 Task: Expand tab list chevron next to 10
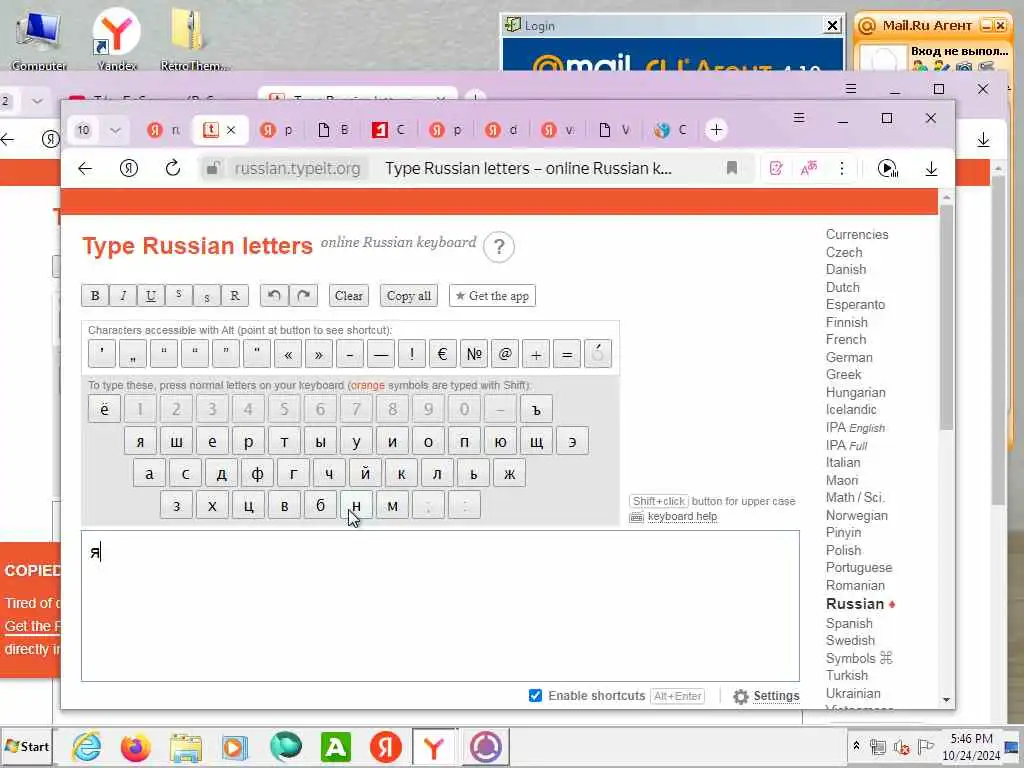115,130
